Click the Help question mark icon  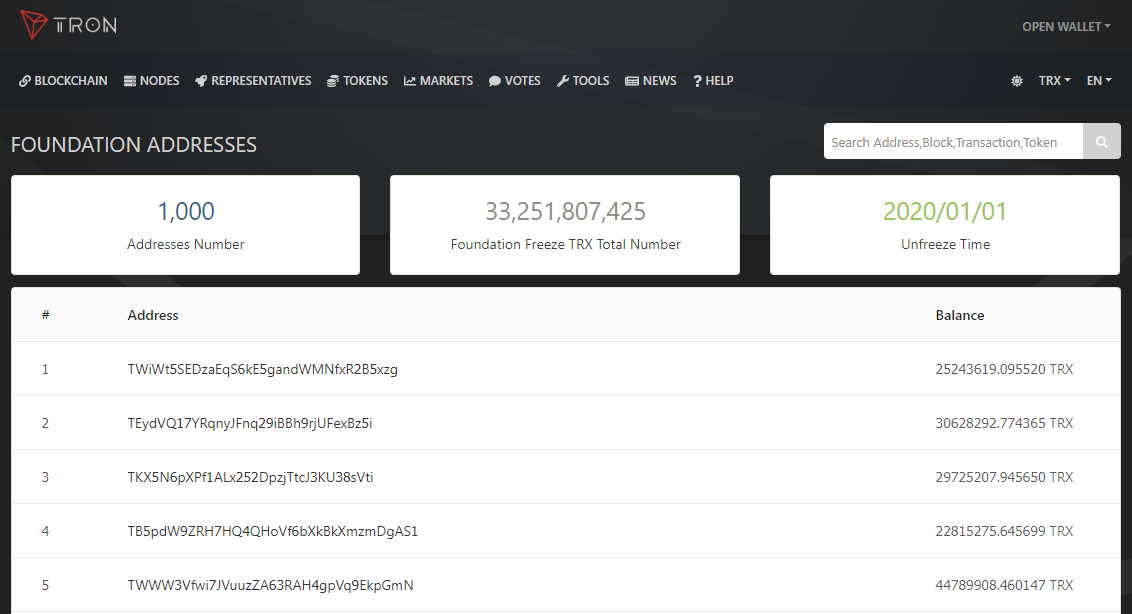697,81
